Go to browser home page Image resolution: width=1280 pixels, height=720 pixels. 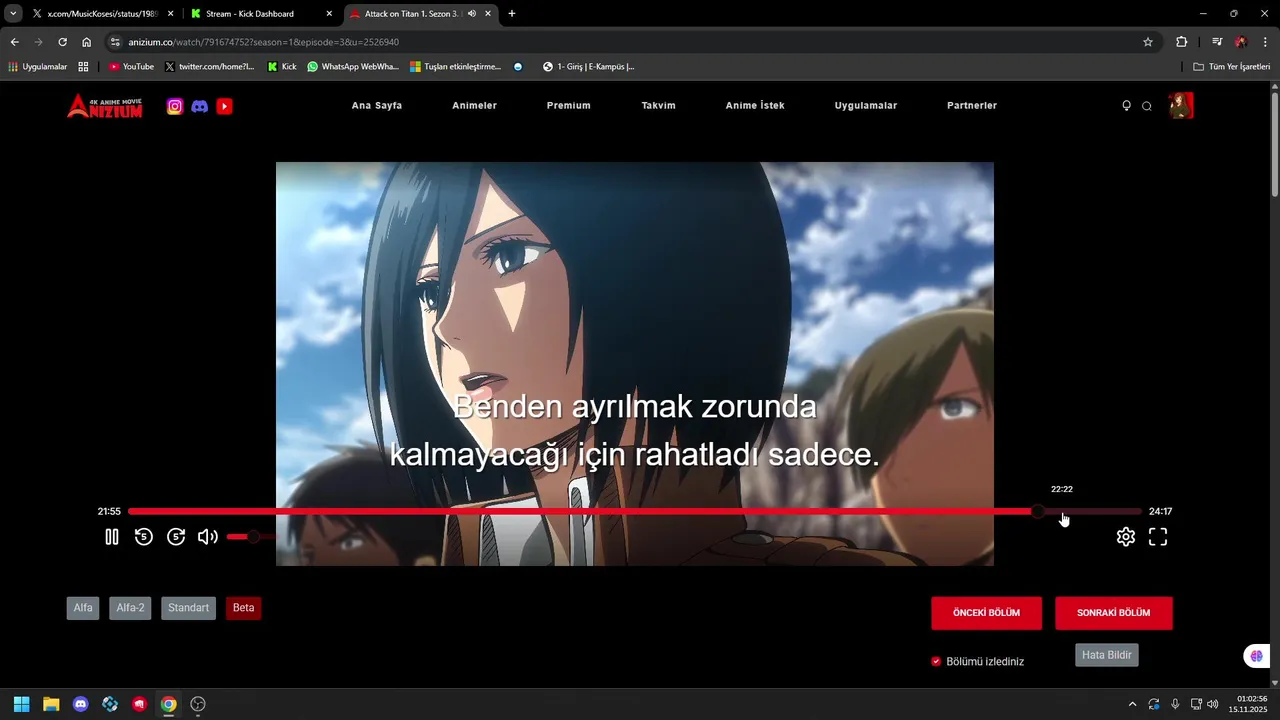pos(87,42)
